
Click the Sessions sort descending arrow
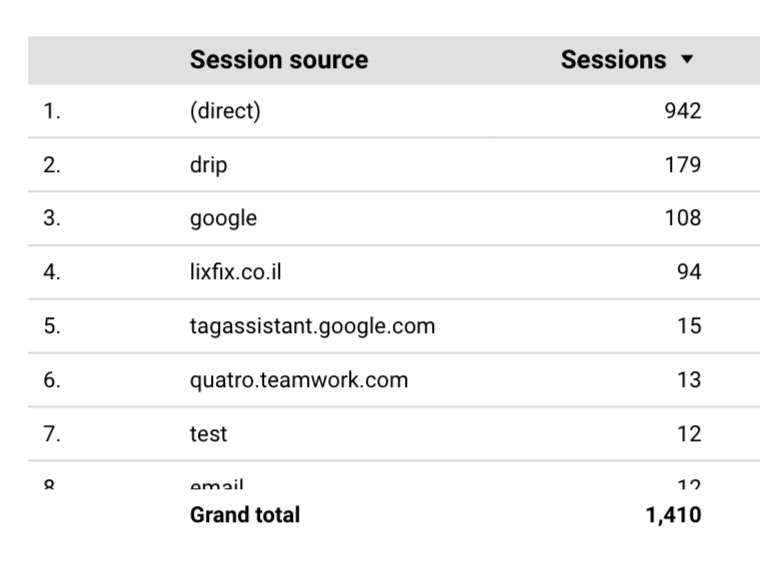click(x=687, y=60)
